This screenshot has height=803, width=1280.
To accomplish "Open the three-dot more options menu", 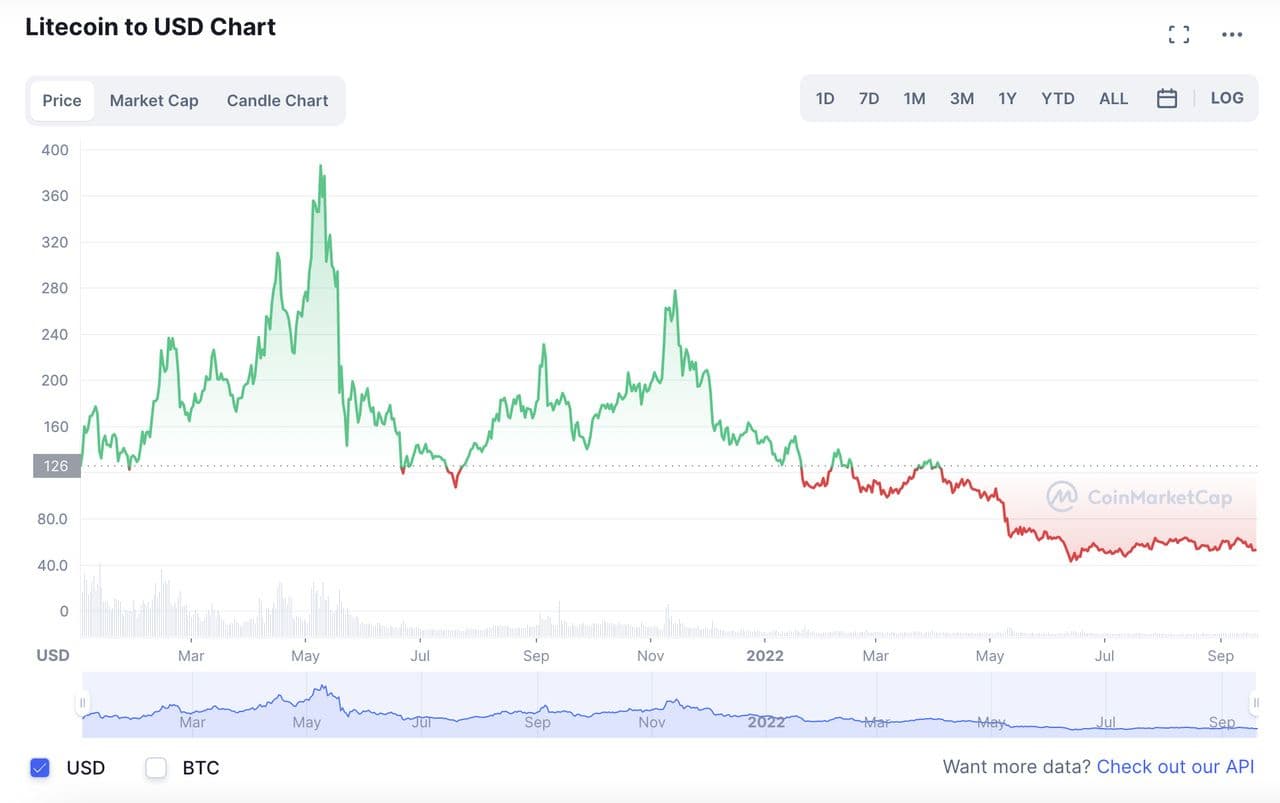I will (1232, 35).
